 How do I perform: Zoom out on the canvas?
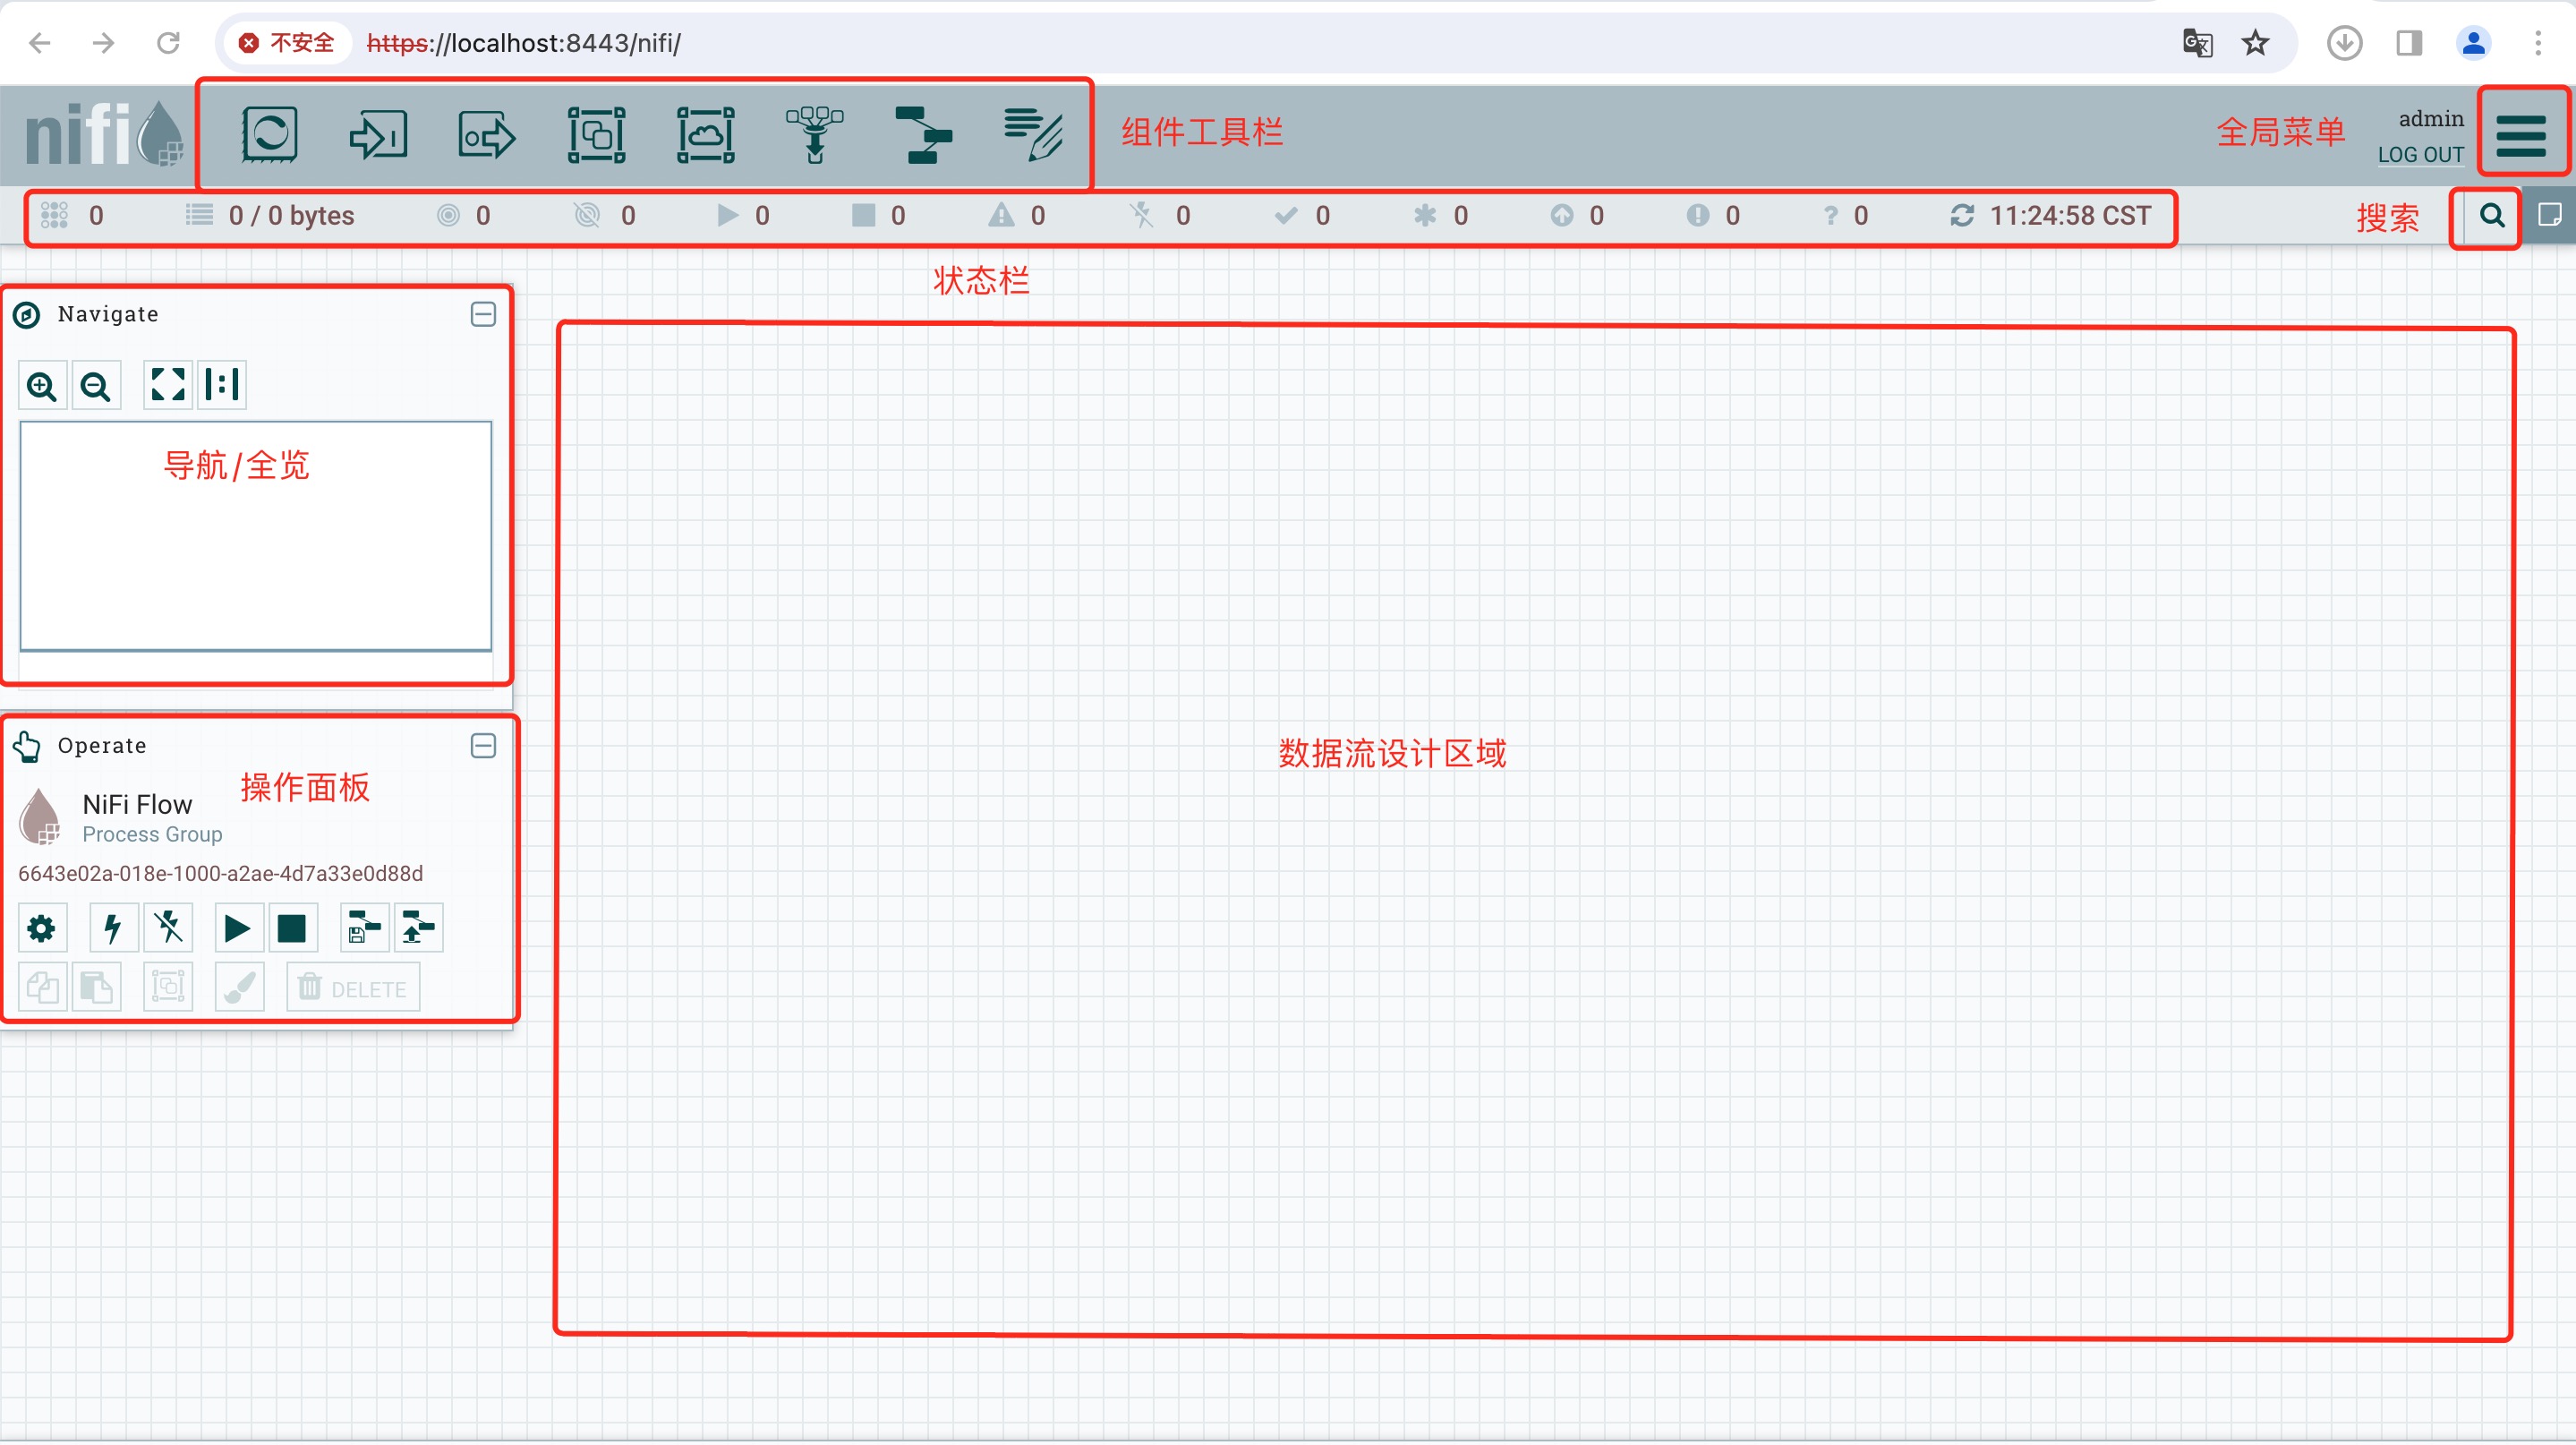[x=96, y=385]
